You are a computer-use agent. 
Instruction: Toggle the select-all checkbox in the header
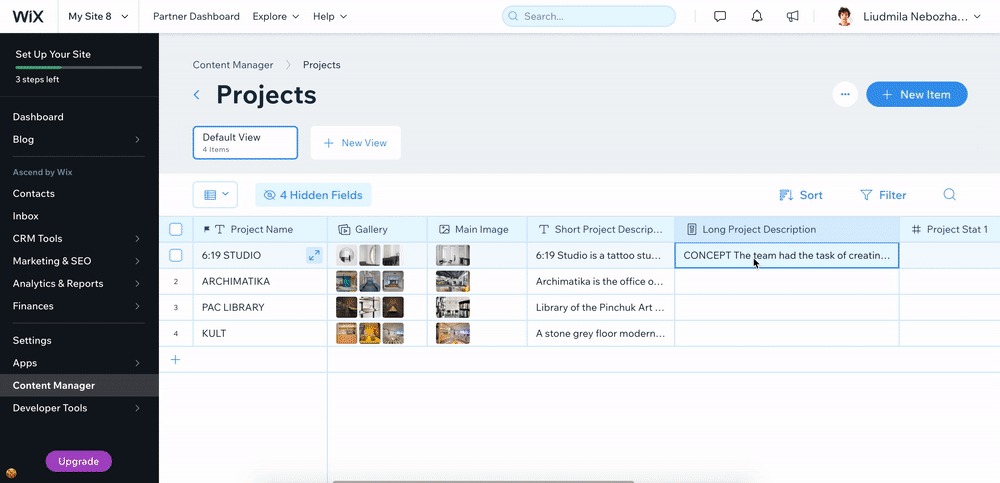(176, 230)
